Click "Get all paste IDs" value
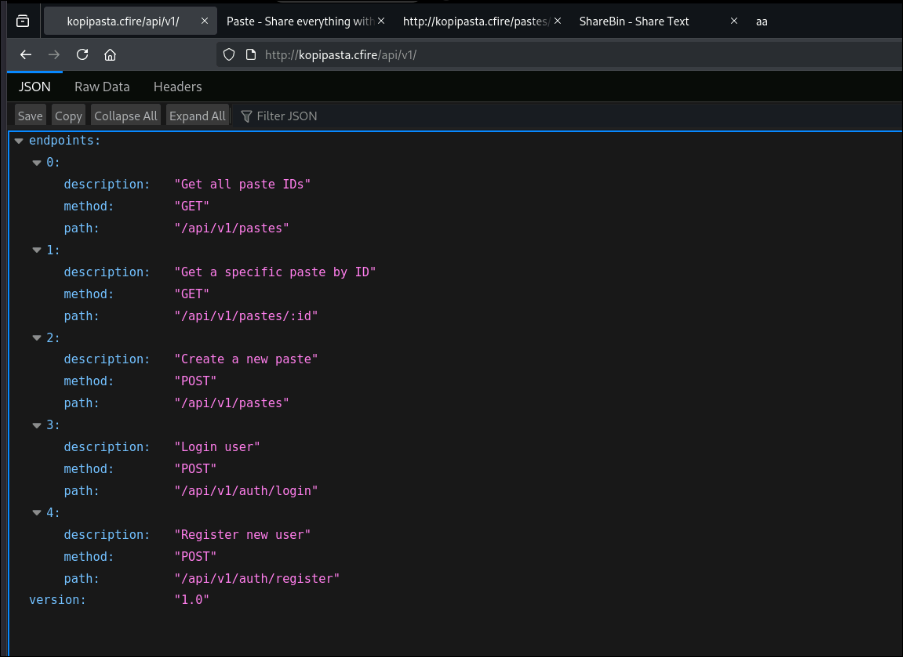This screenshot has width=903, height=657. coord(242,184)
